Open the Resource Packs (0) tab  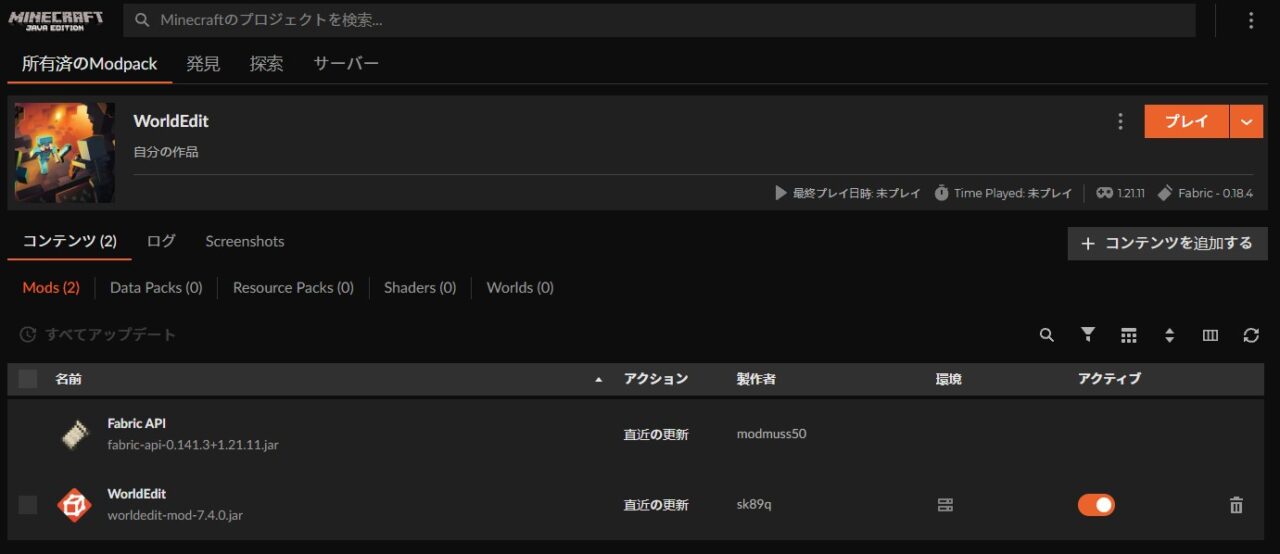point(293,288)
